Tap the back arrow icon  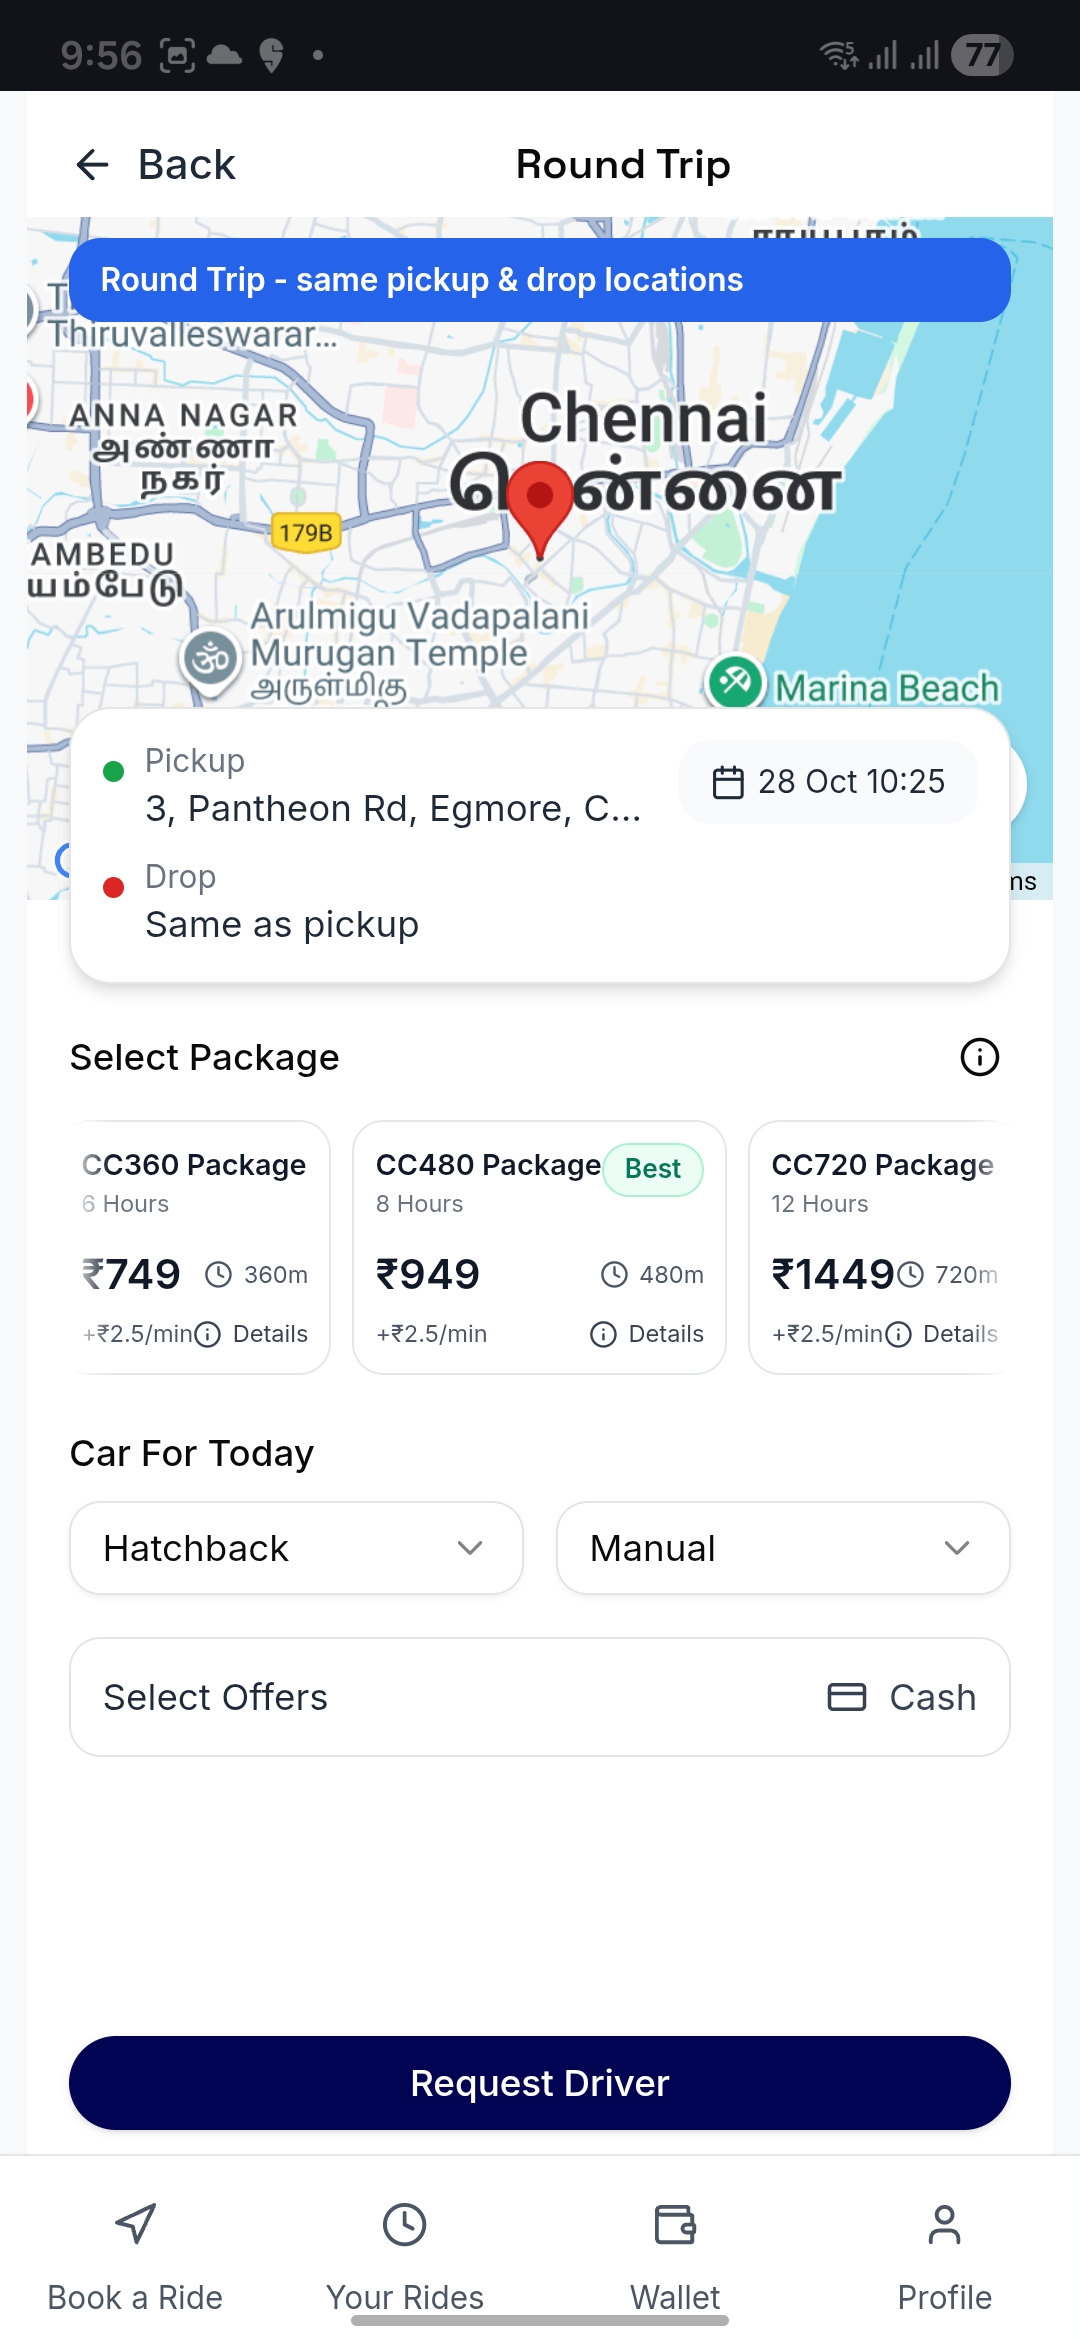coord(93,165)
